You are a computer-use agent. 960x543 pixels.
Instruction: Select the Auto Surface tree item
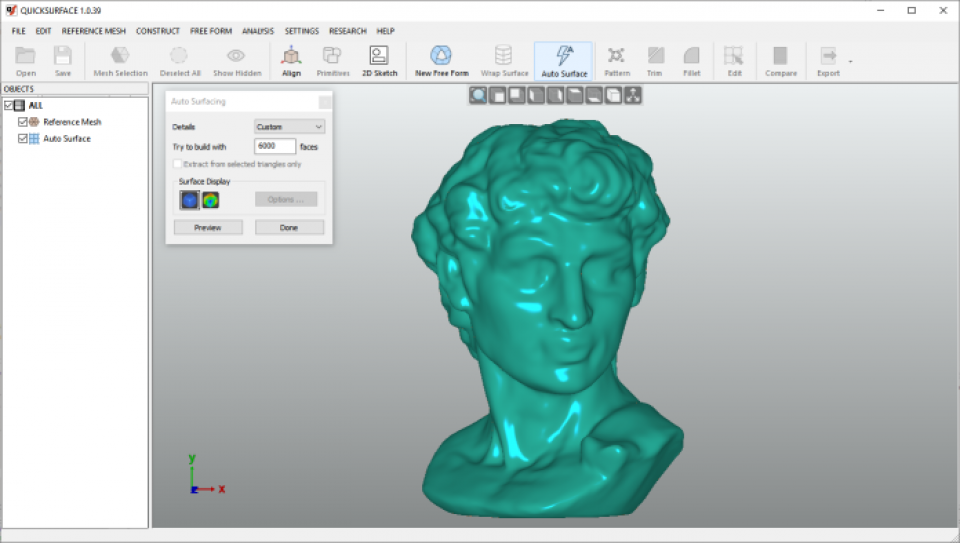(67, 138)
